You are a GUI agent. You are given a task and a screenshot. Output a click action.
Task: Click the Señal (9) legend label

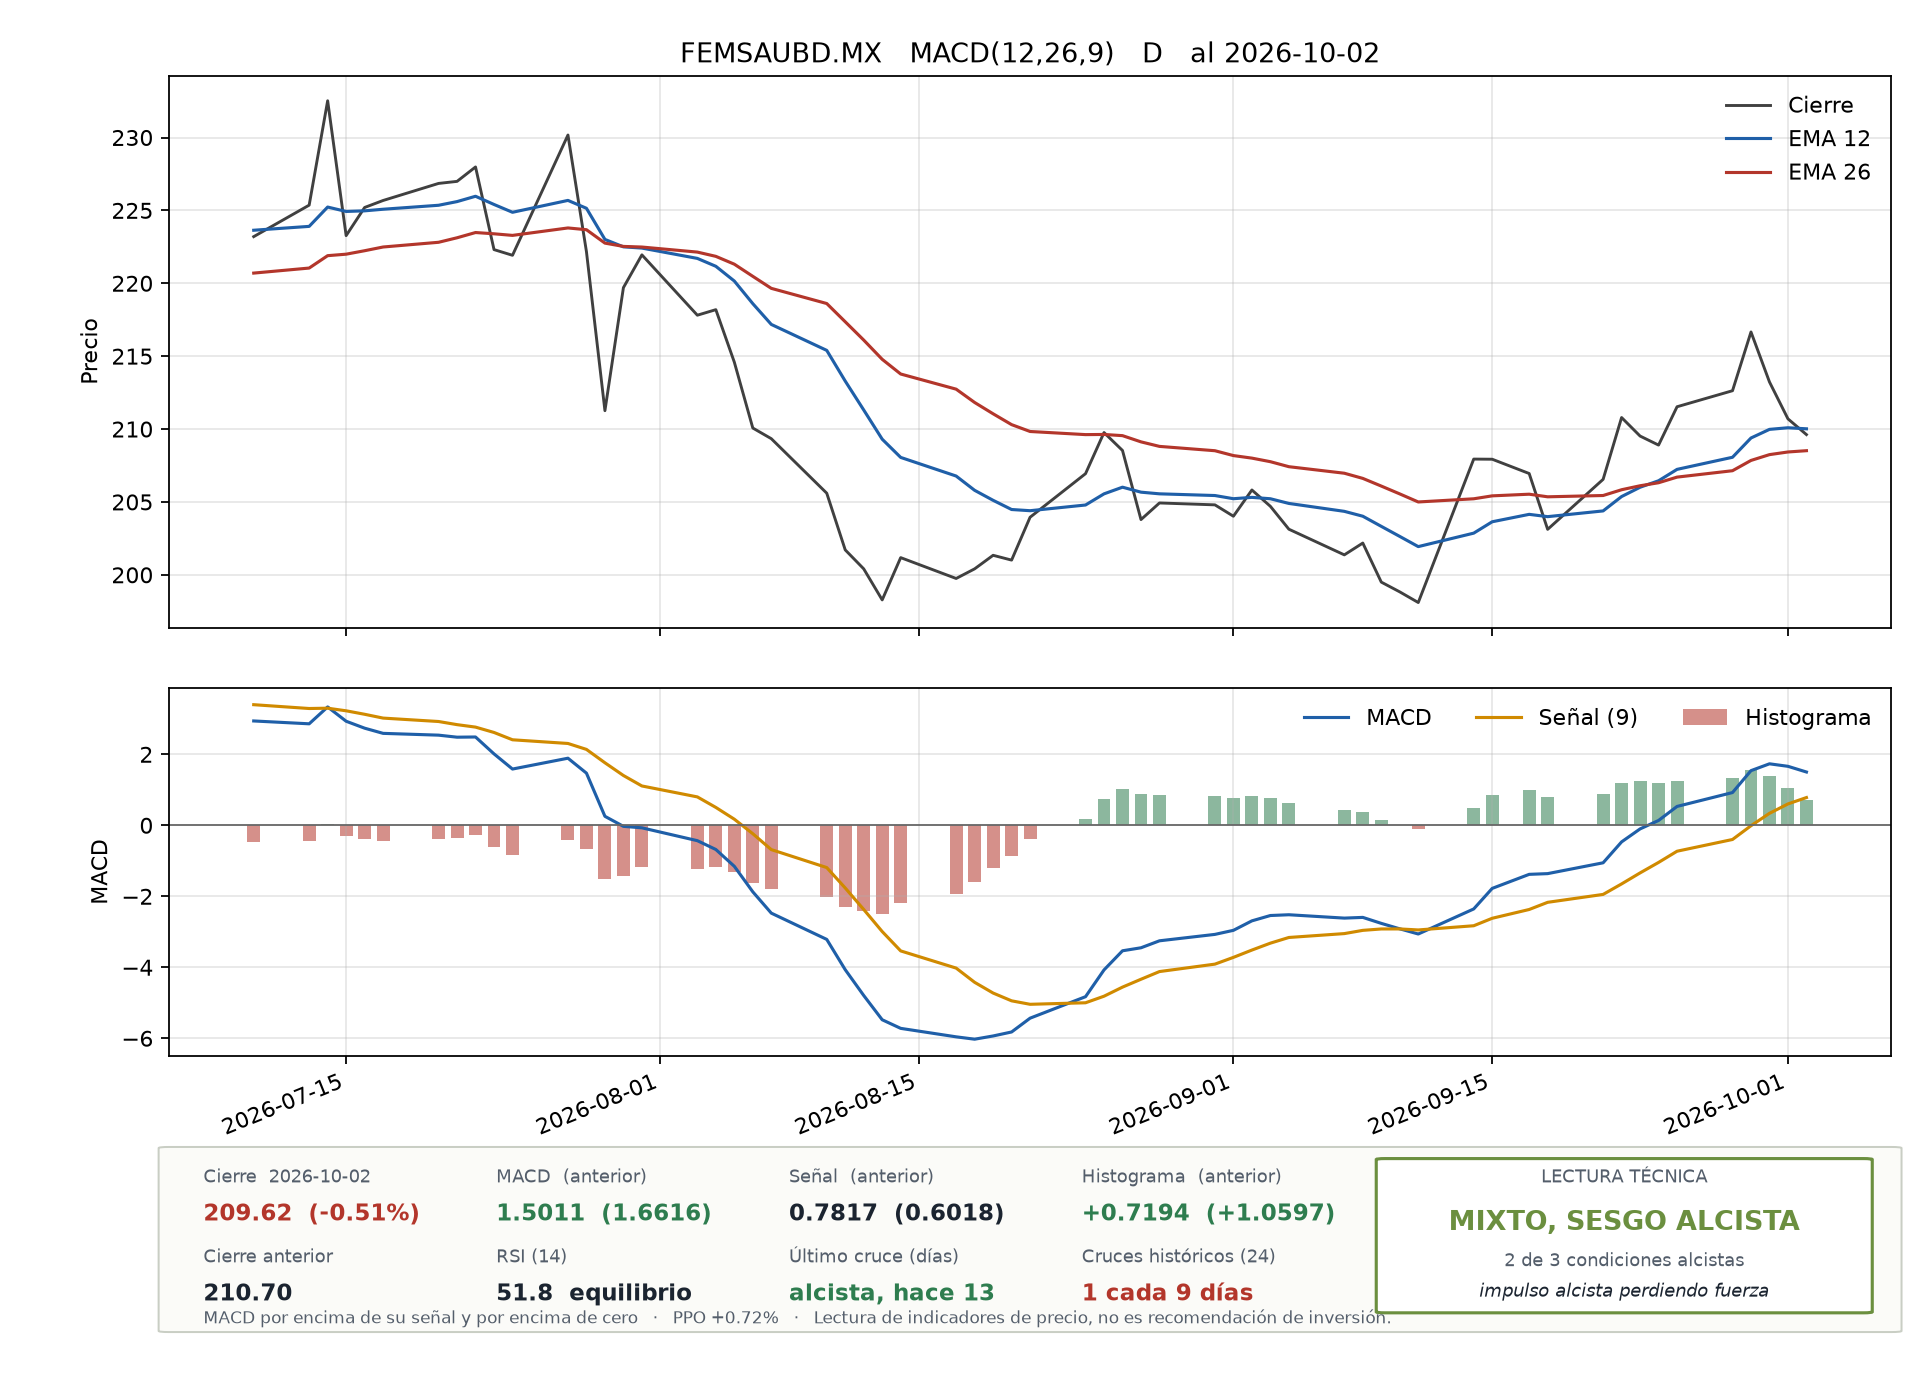[x=1587, y=717]
